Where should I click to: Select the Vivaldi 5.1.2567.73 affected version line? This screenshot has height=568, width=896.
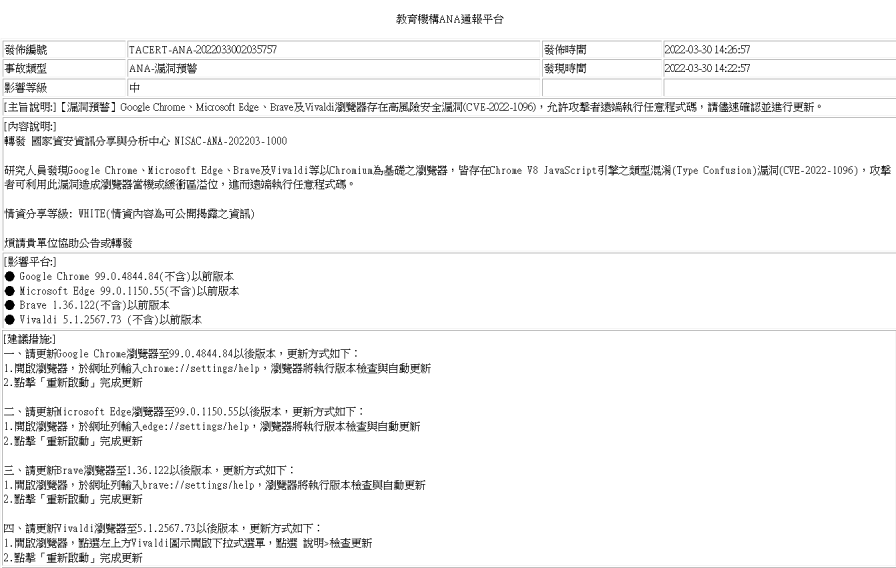pyautogui.click(x=103, y=320)
